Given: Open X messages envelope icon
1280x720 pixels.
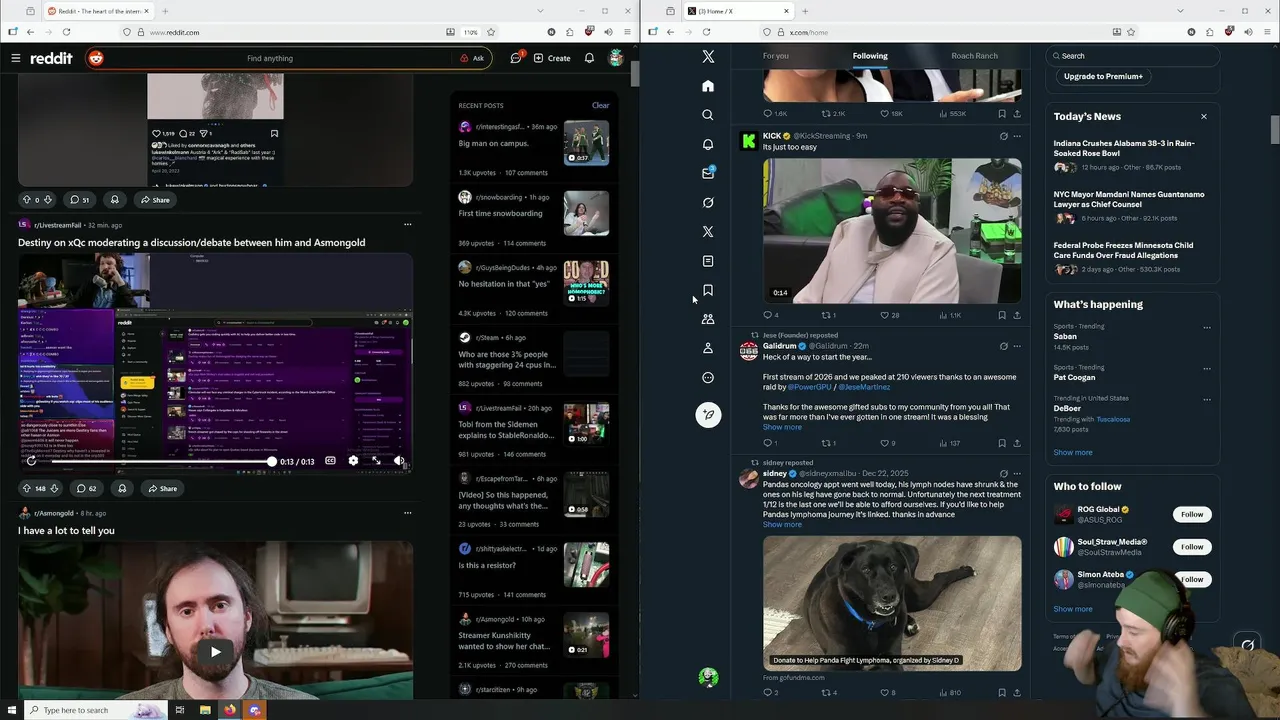Looking at the screenshot, I should [708, 173].
